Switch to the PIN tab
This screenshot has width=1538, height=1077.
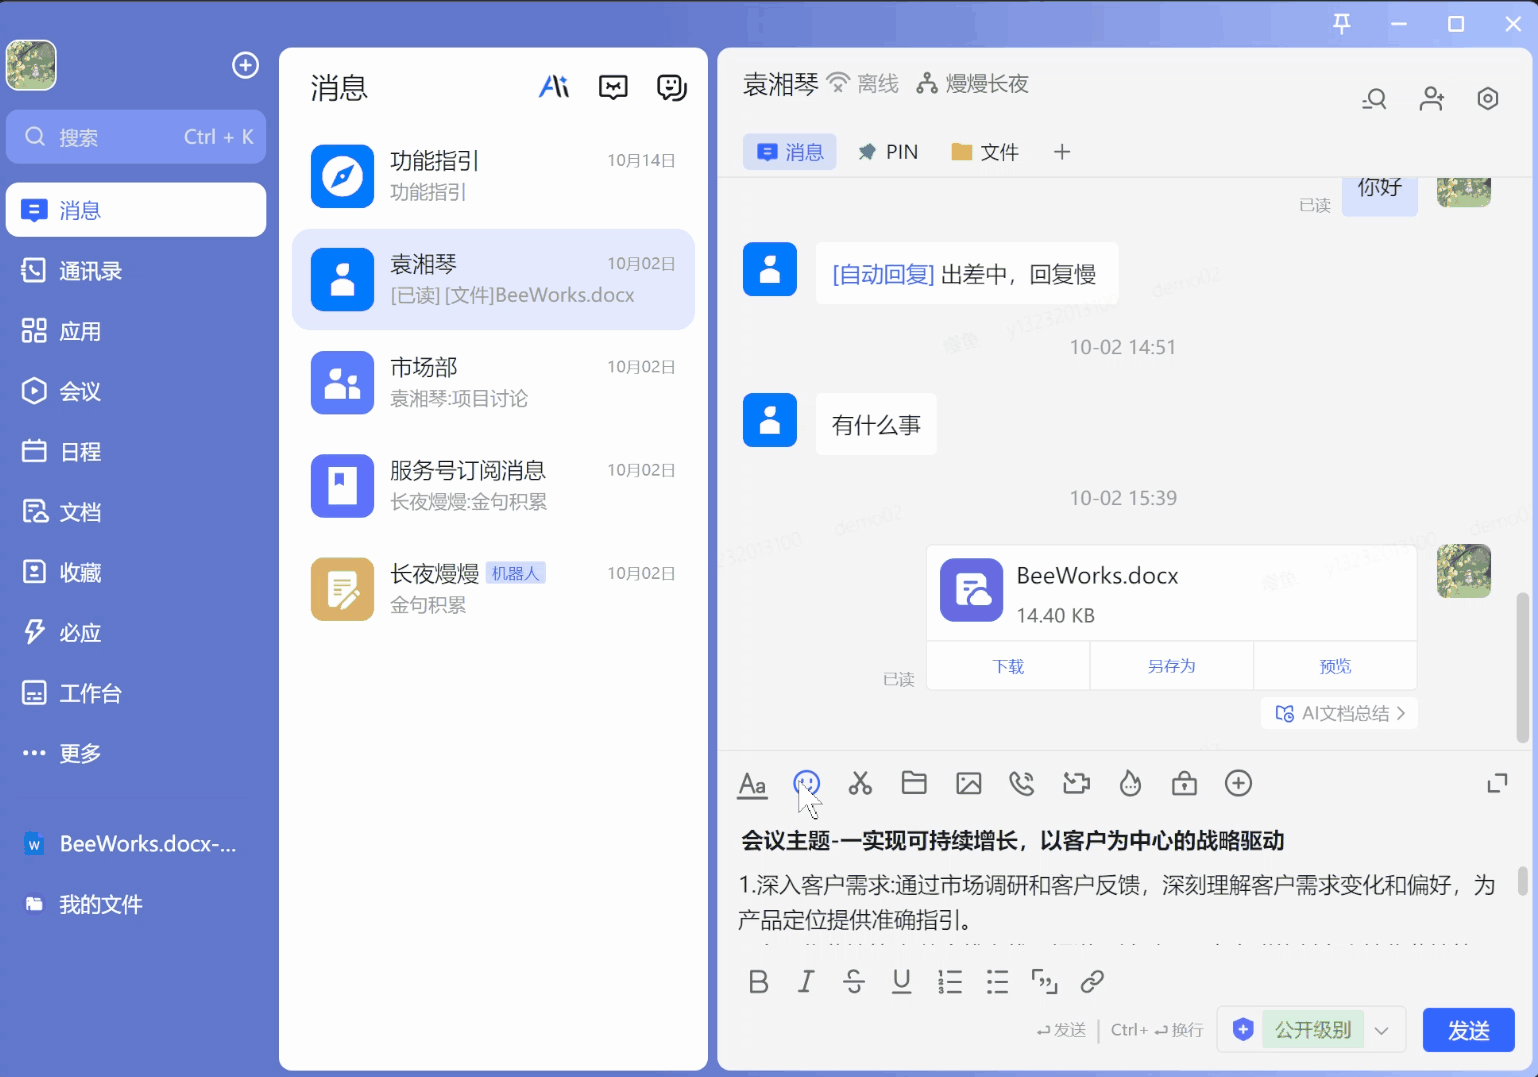pyautogui.click(x=888, y=152)
